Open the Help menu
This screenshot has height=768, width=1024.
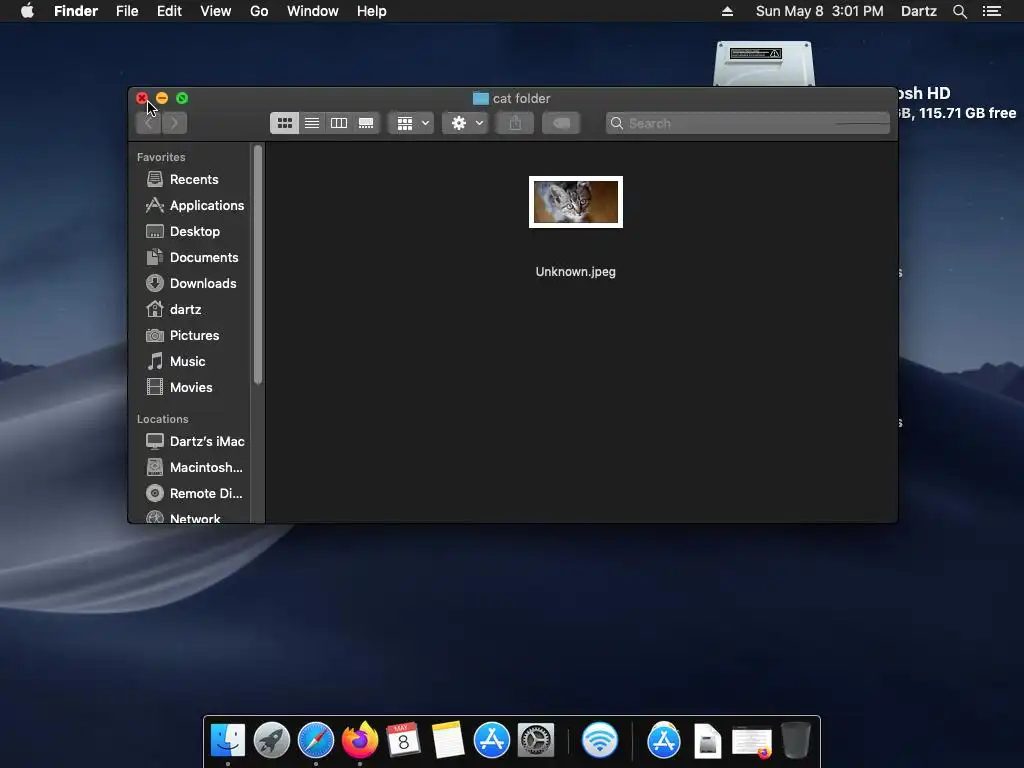pos(372,11)
